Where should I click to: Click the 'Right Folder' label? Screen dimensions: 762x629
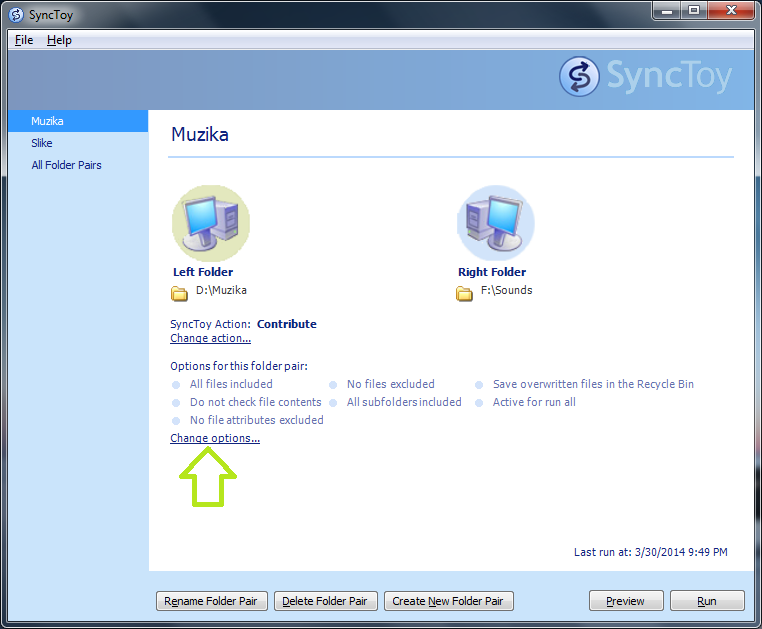(x=492, y=272)
